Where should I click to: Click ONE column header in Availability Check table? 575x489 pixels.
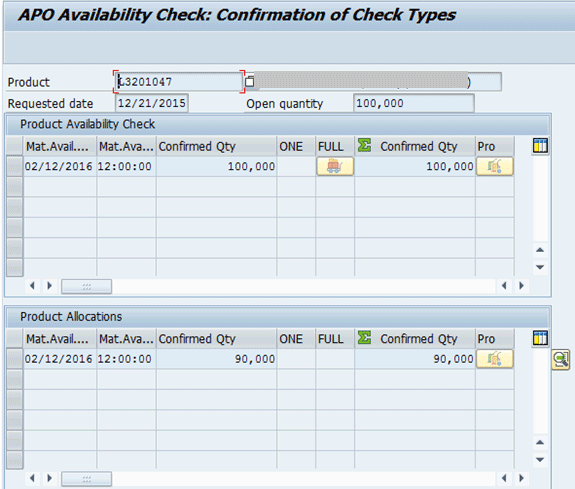(296, 146)
